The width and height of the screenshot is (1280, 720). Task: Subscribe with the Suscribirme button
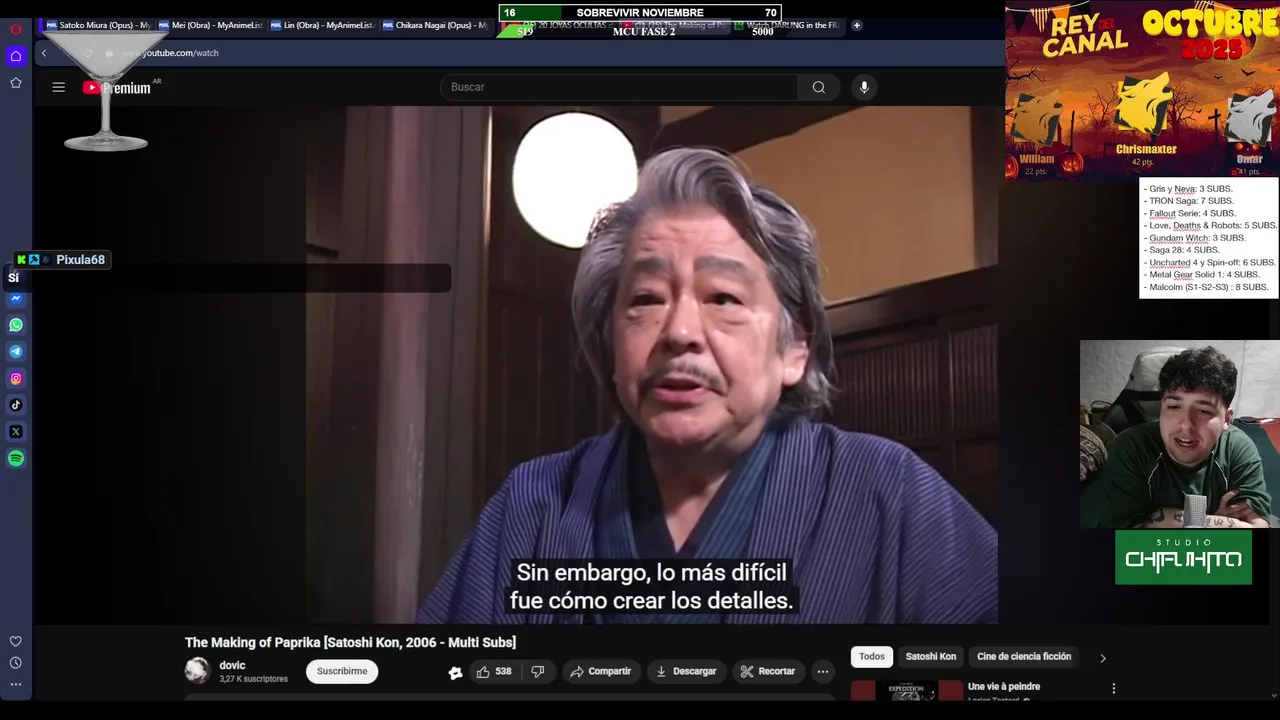pyautogui.click(x=342, y=671)
